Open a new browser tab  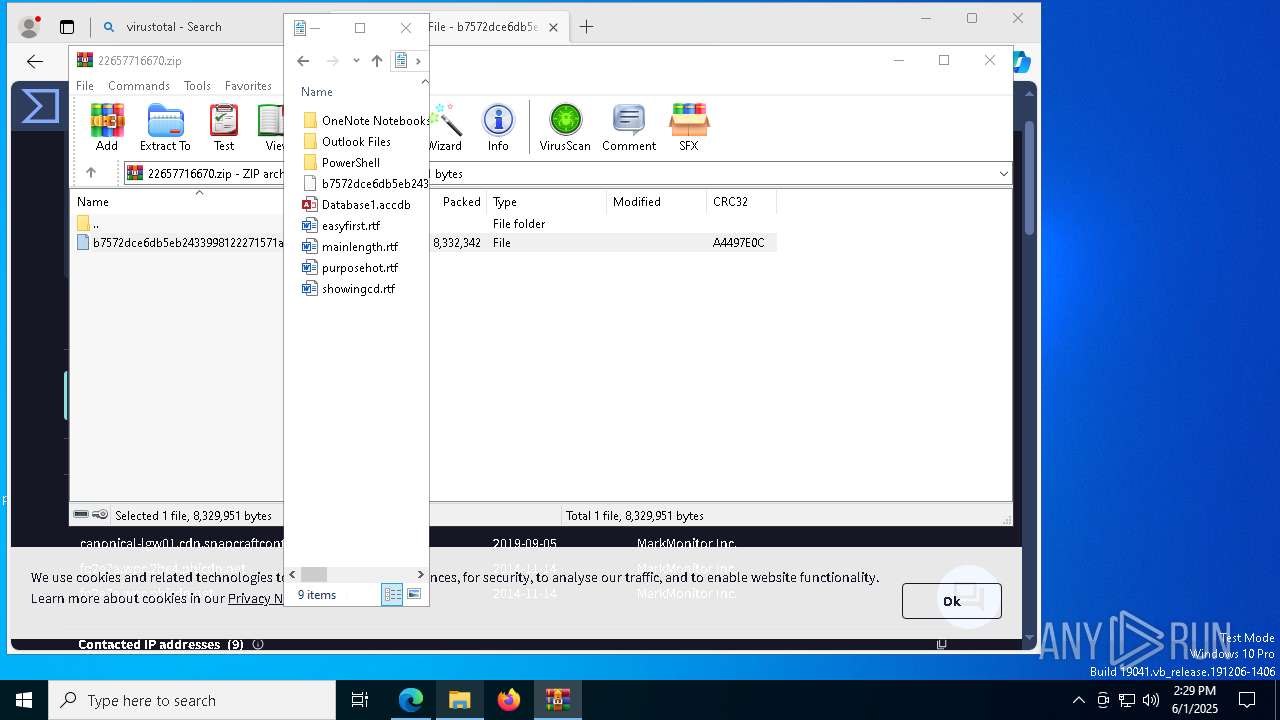pos(587,27)
